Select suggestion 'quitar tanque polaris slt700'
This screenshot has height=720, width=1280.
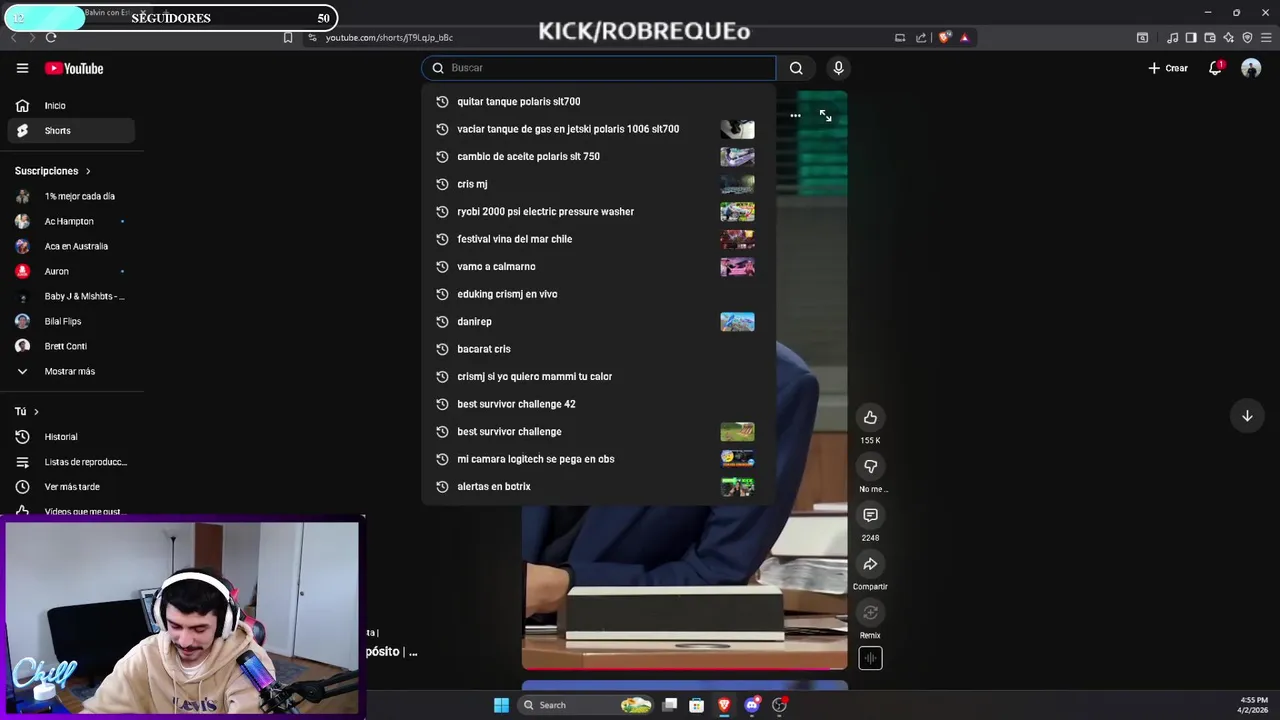pos(598,101)
